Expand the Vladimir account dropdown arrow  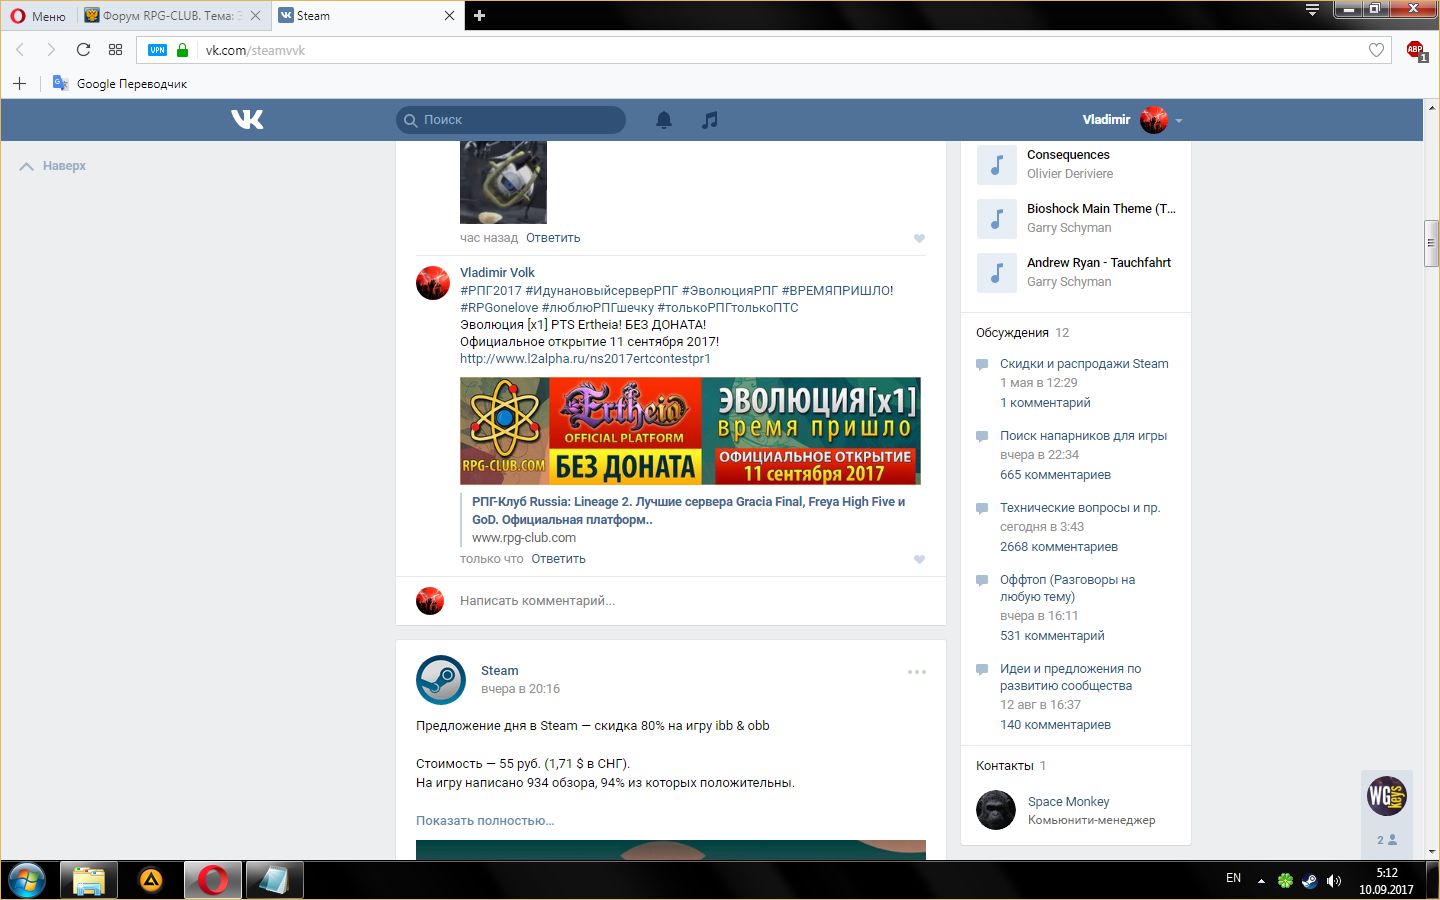coord(1179,121)
